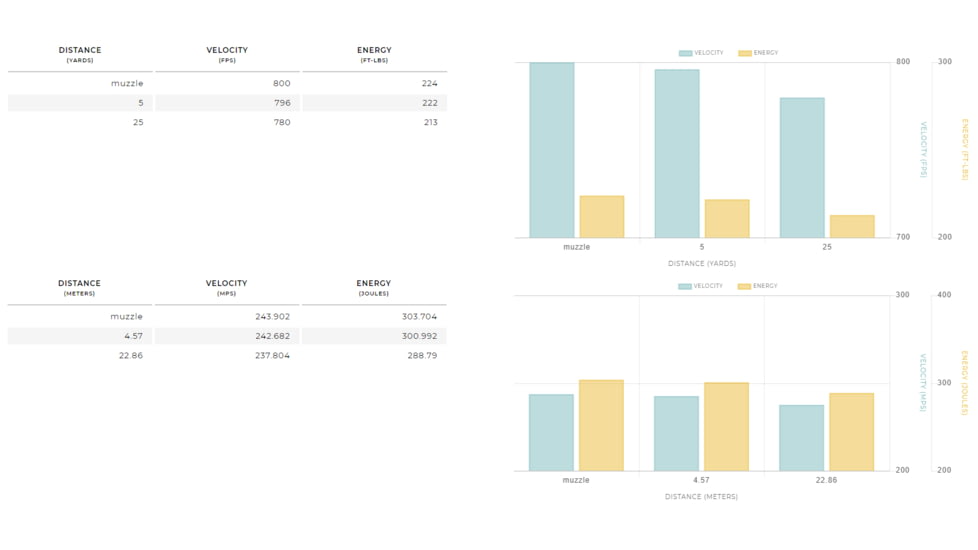Click the Velocity (FPS) column header
The width and height of the screenshot is (978, 550).
point(227,54)
